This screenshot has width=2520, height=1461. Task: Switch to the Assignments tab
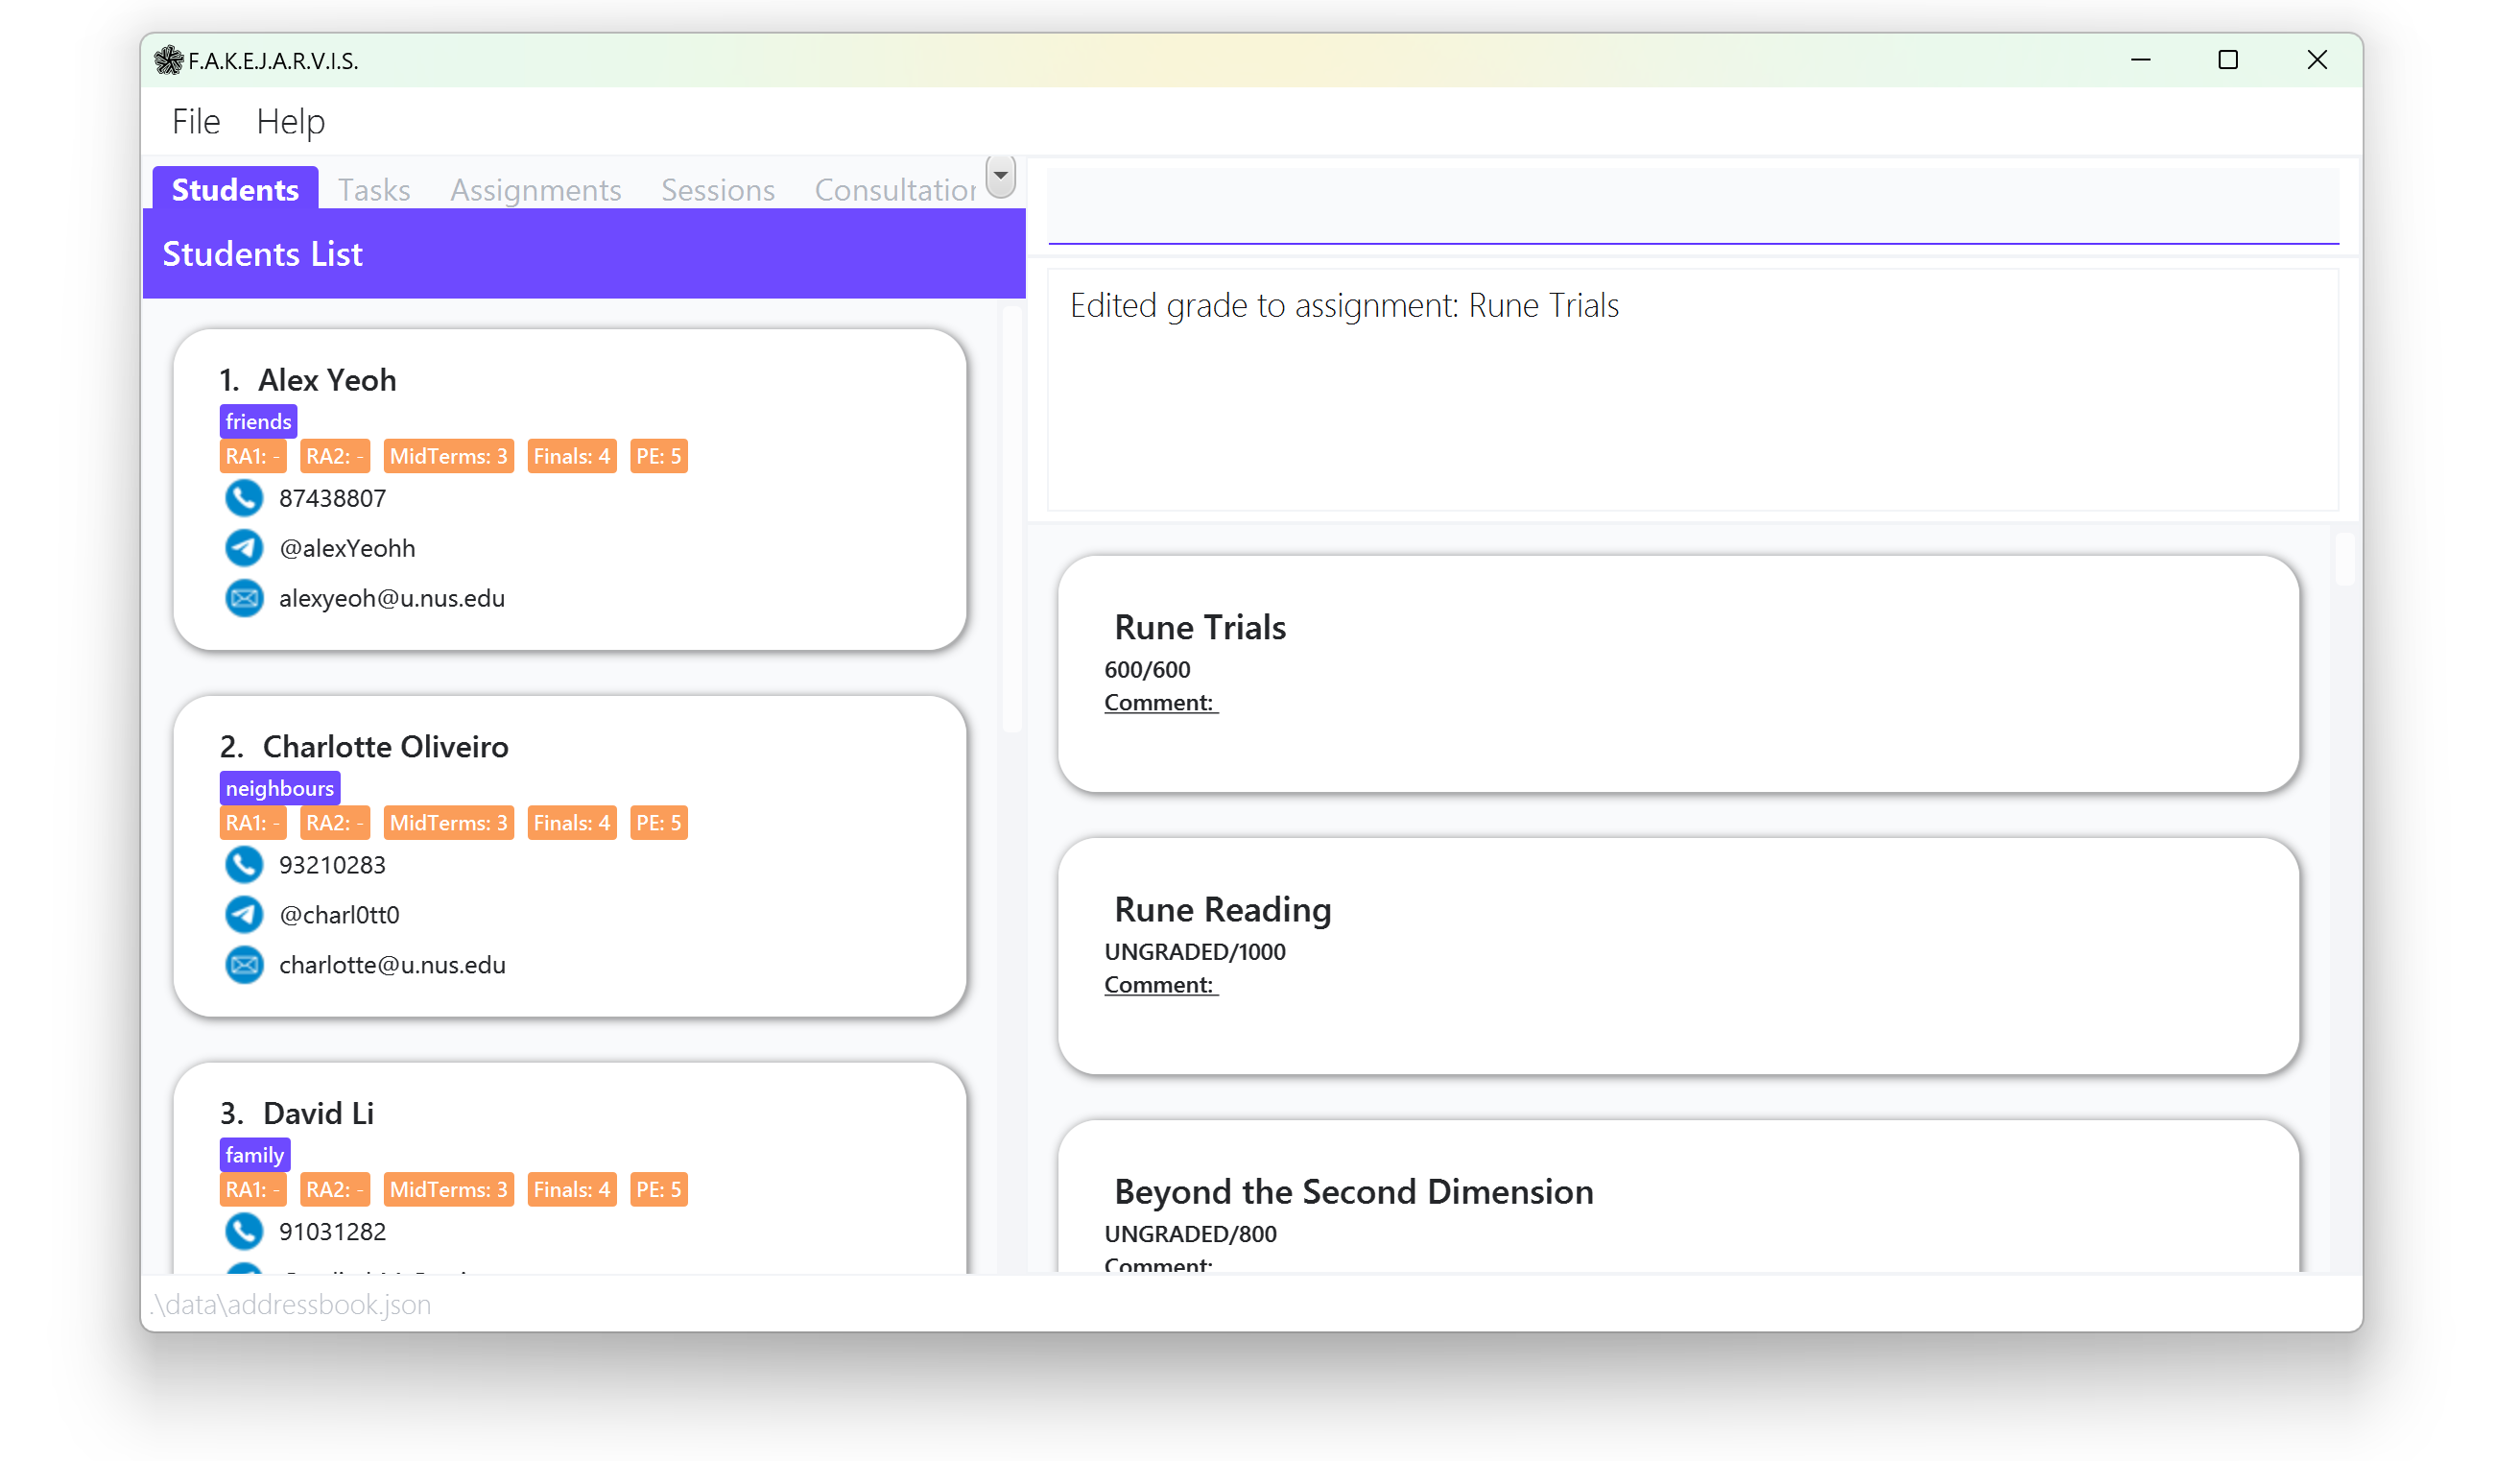click(536, 189)
